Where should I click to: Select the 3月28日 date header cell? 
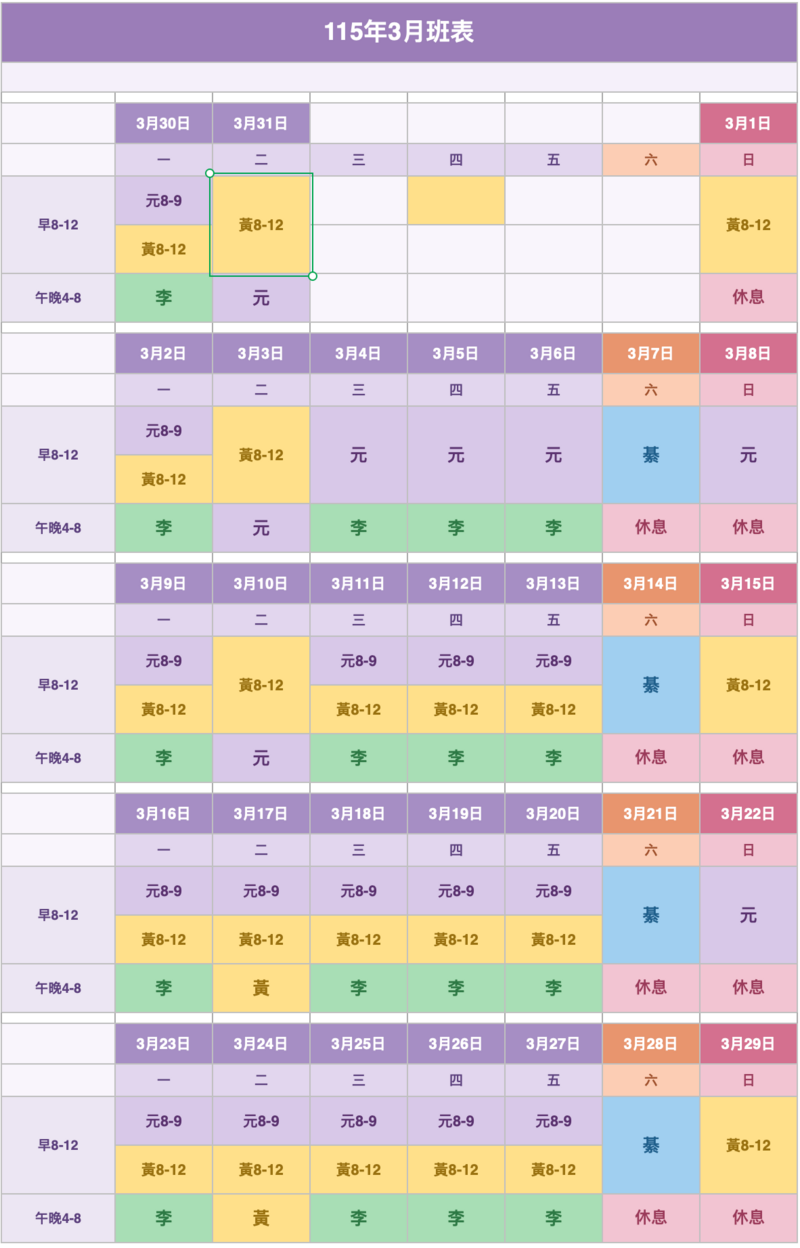click(x=651, y=1043)
